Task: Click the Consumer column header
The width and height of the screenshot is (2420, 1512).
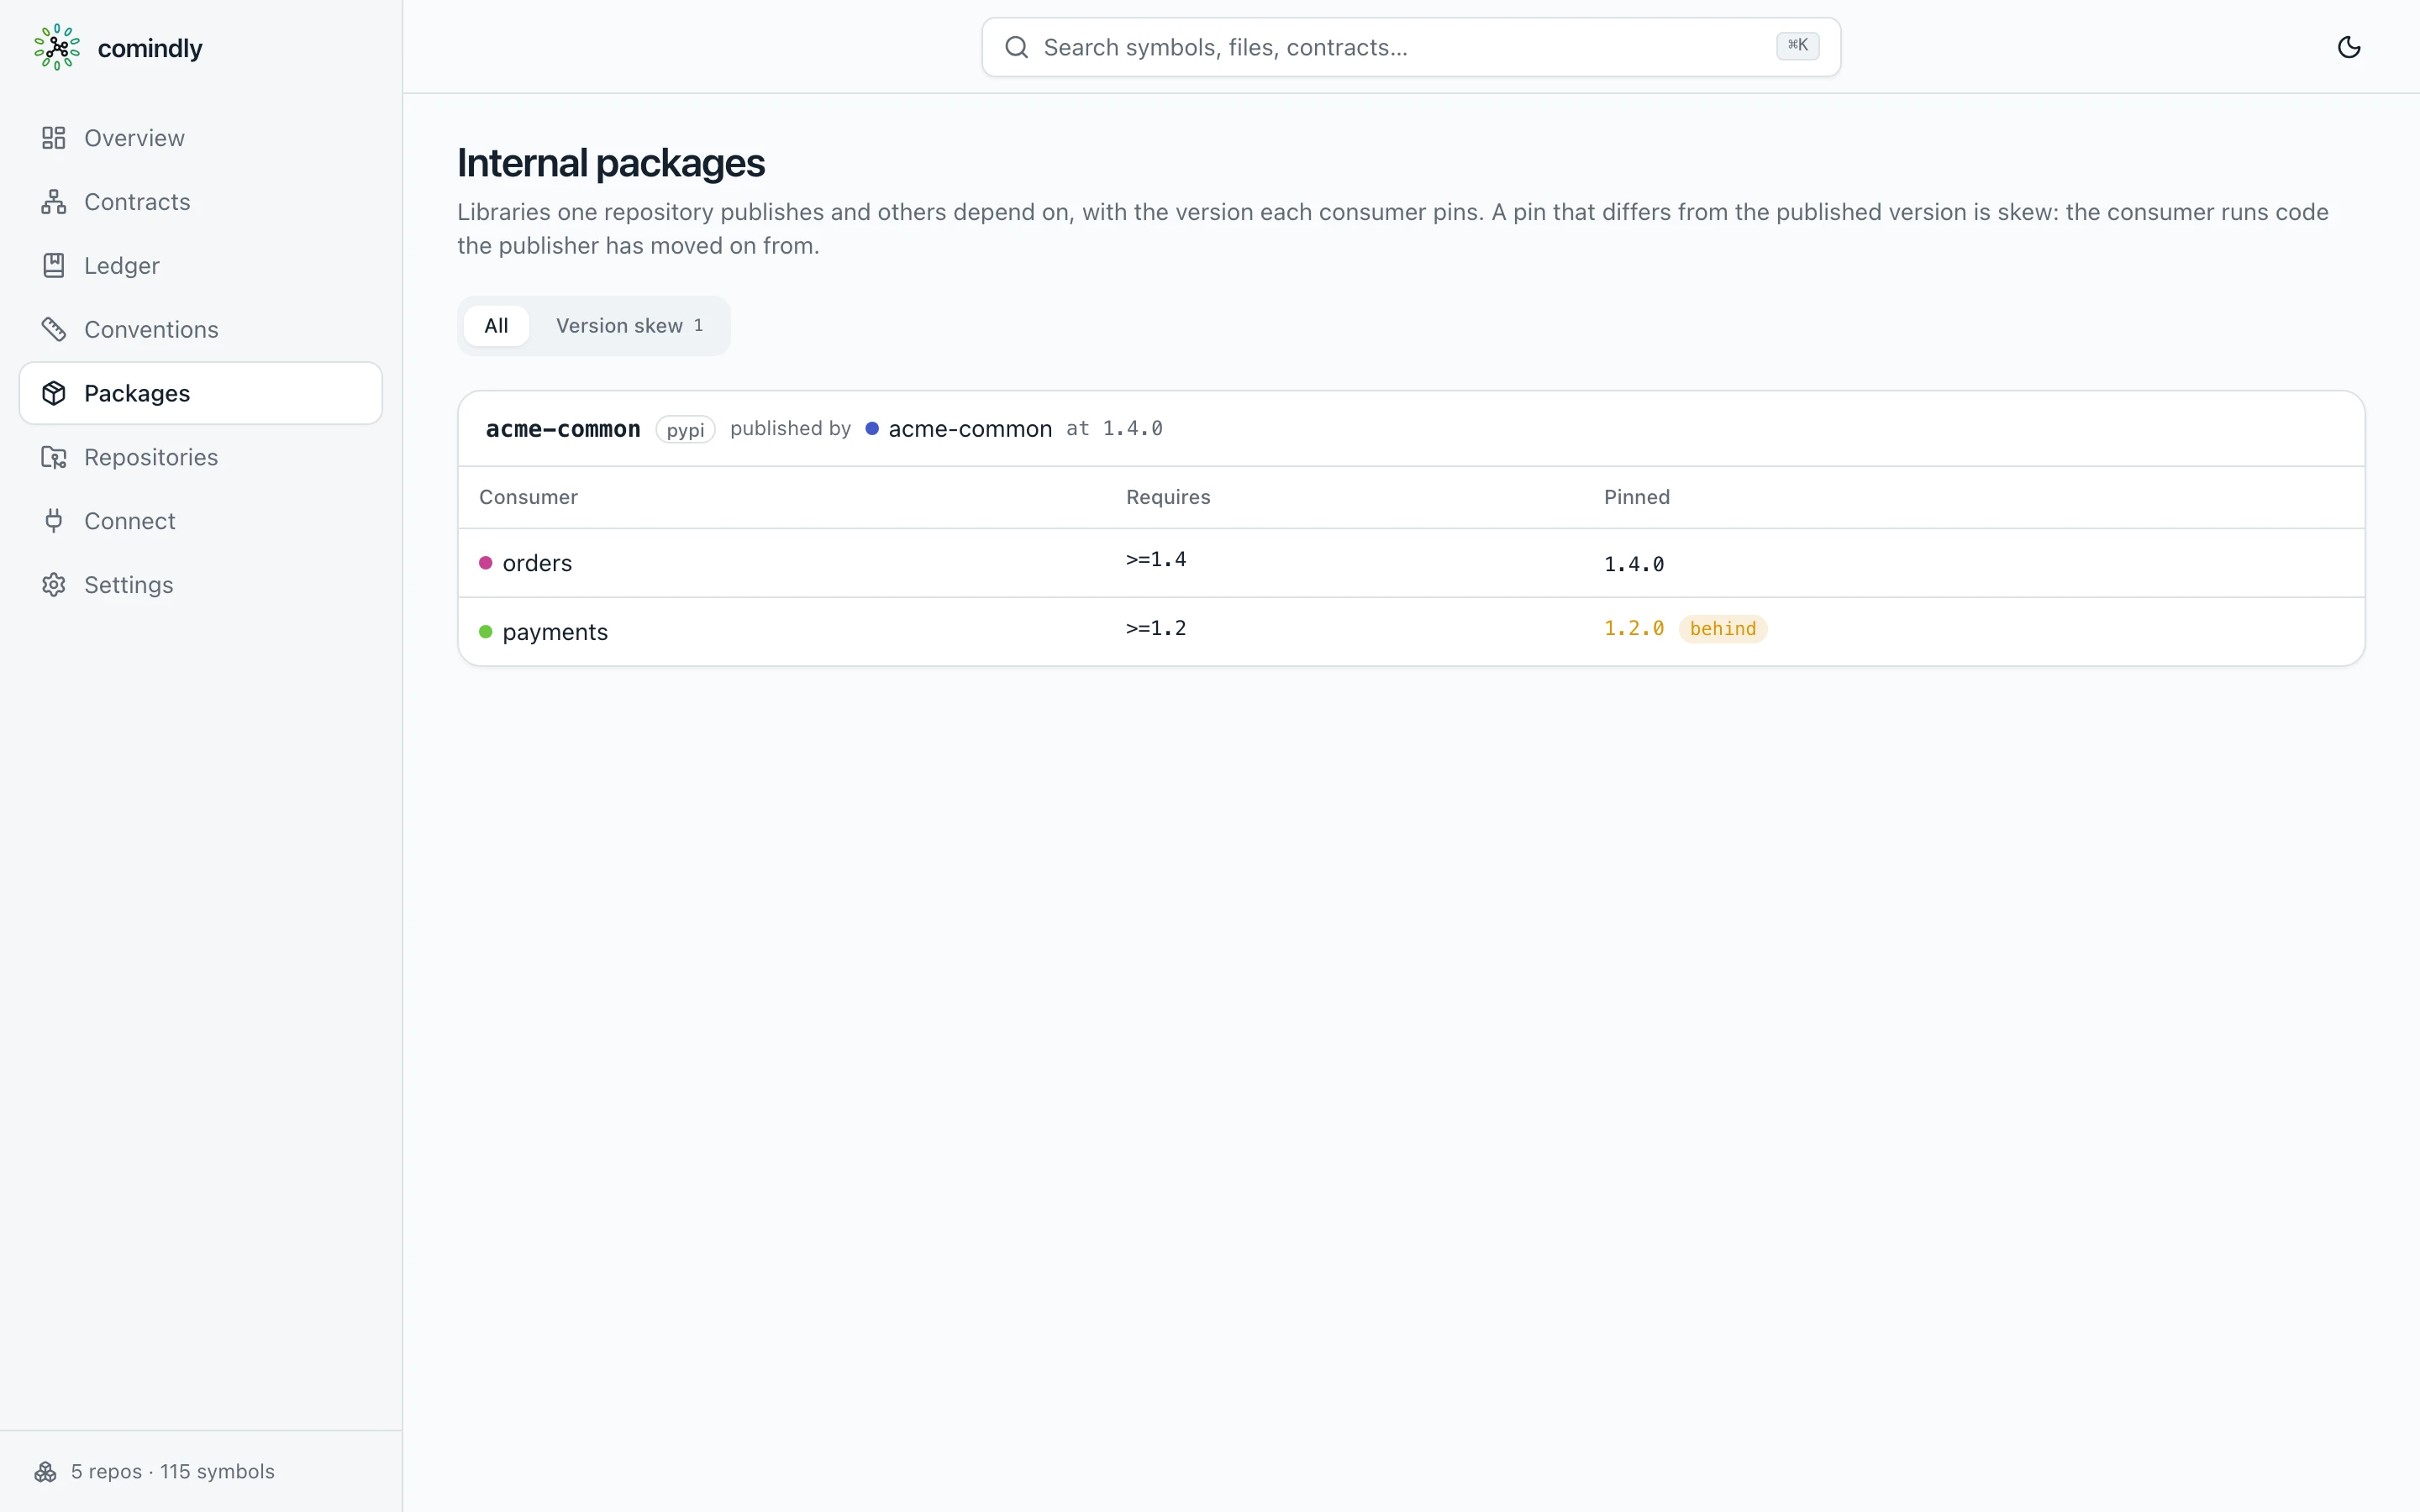Action: coord(528,497)
